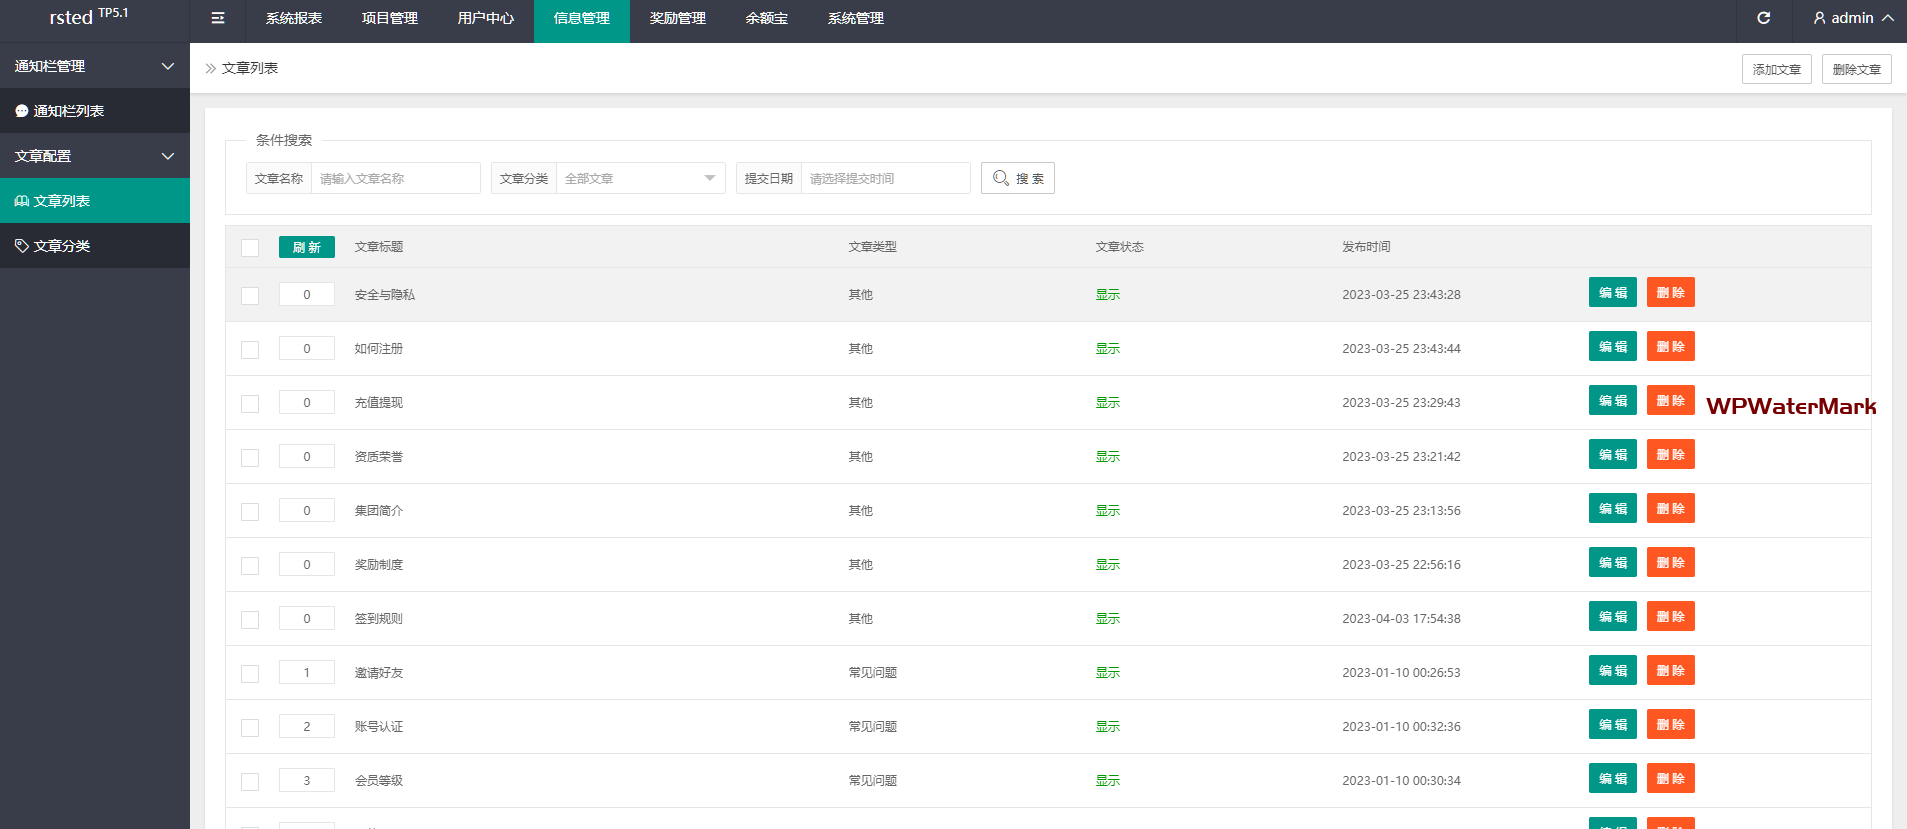Viewport: 1907px width, 829px height.
Task: Check the box for 安全与隐私 row
Action: [x=250, y=296]
